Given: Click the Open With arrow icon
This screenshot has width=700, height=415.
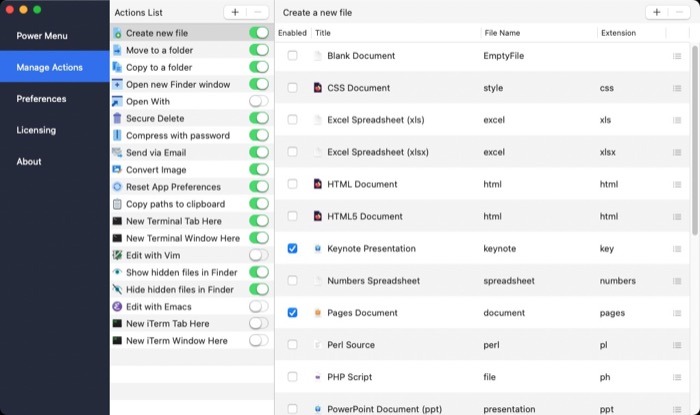Looking at the screenshot, I should (x=117, y=102).
